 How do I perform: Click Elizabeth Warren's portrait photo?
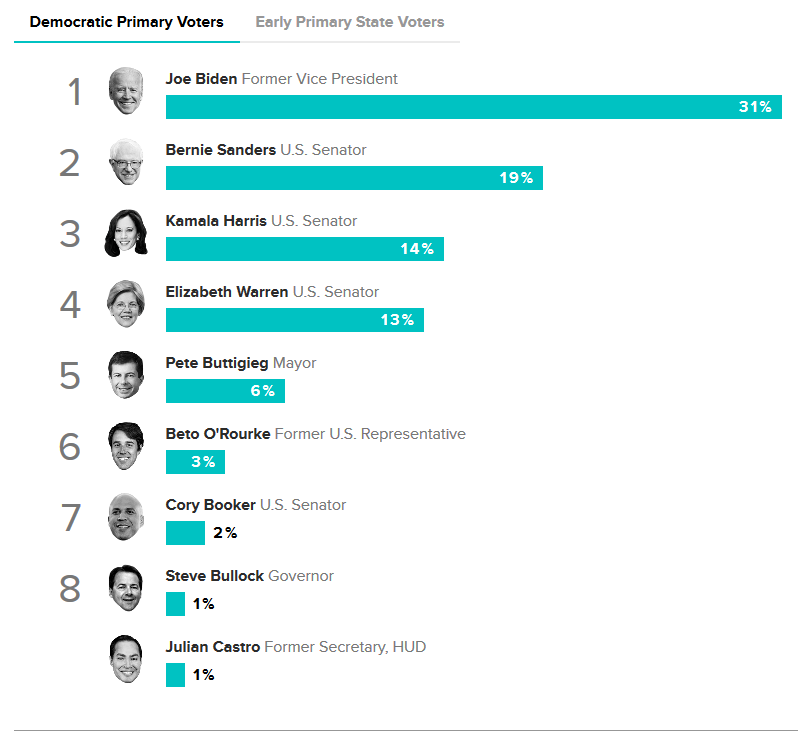coord(126,304)
